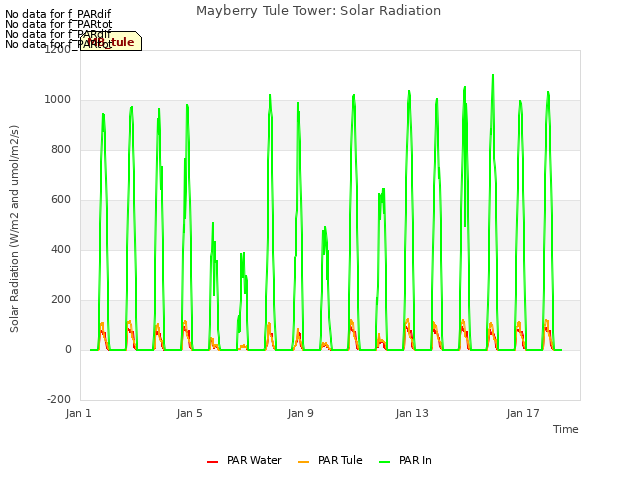Click the 0 y-axis tick label
This screenshot has height=480, width=640.
[x=68, y=349]
